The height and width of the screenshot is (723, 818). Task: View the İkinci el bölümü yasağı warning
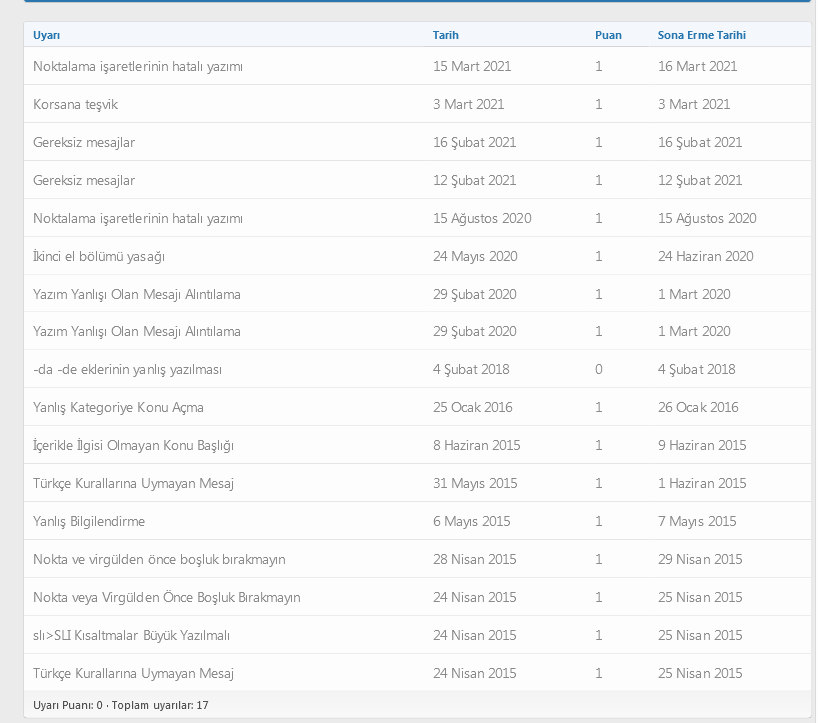tap(99, 256)
